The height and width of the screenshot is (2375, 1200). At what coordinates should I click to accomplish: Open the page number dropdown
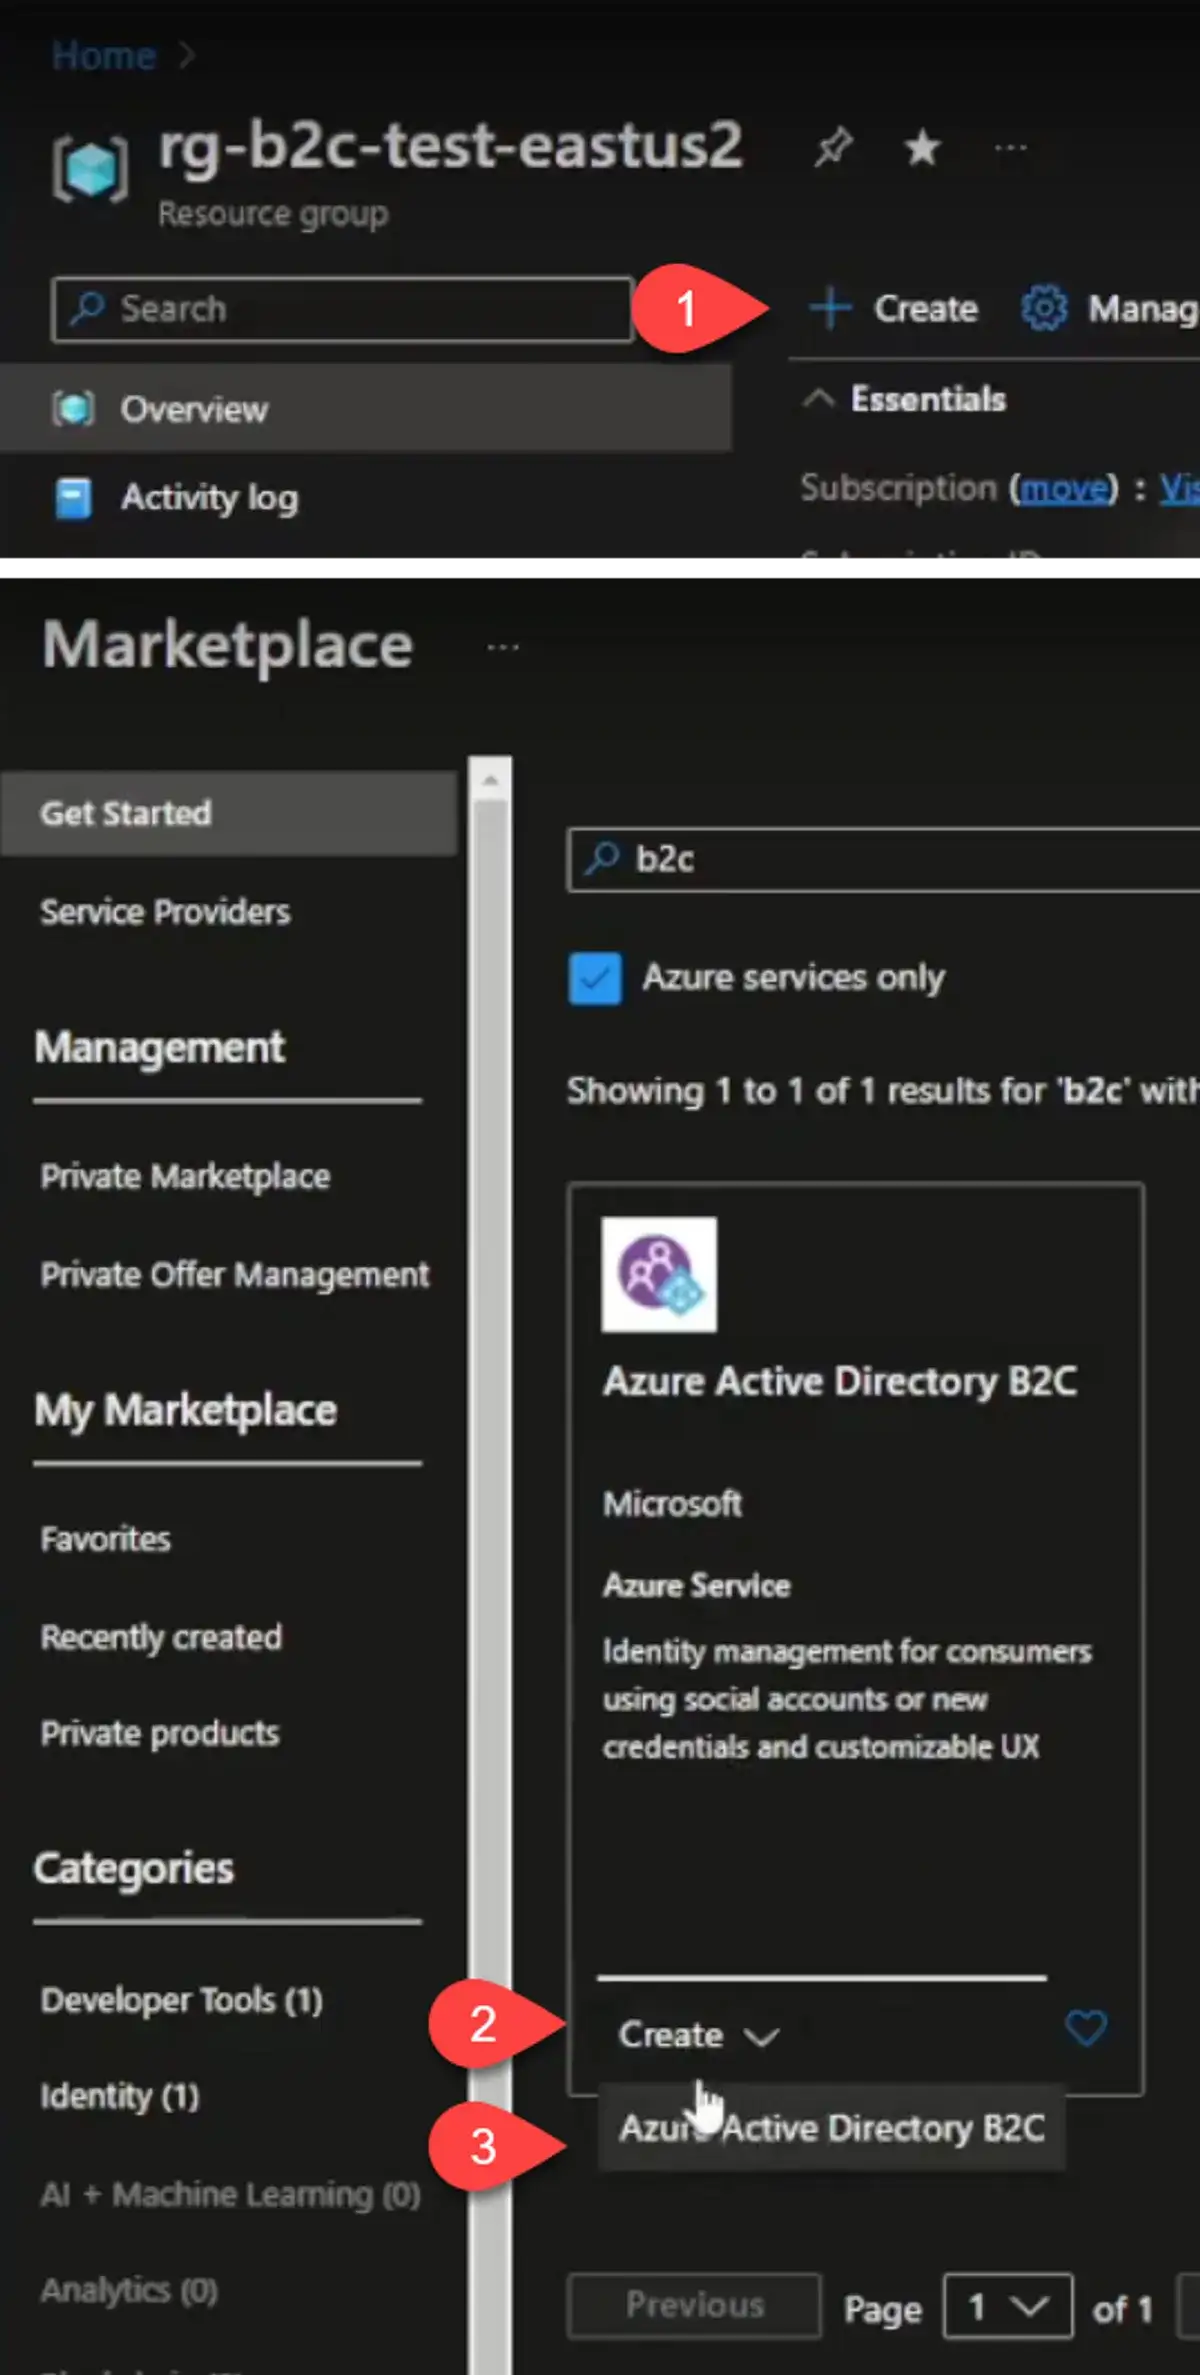click(x=1007, y=2307)
